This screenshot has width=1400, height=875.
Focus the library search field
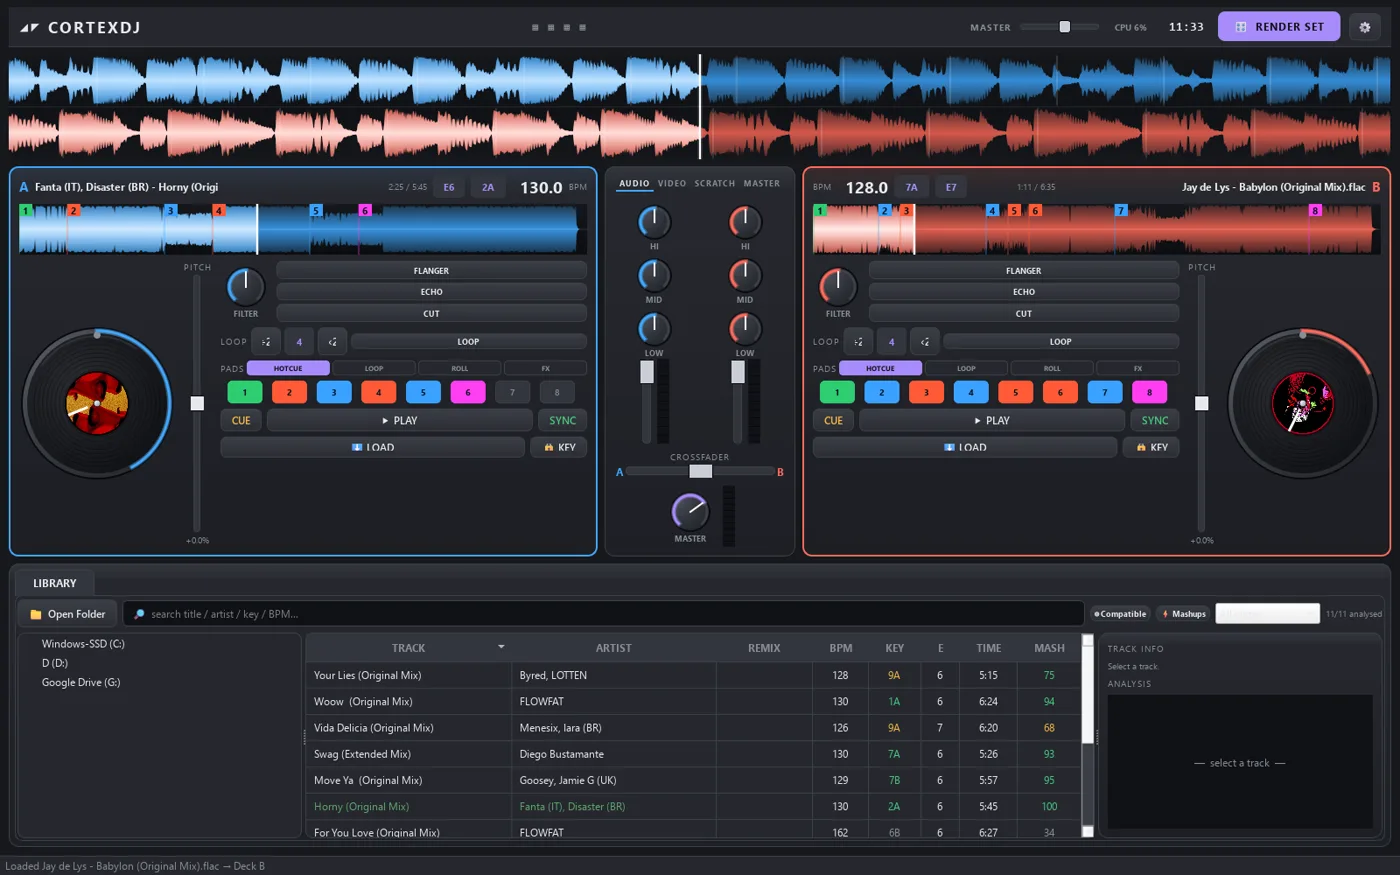pos(603,614)
